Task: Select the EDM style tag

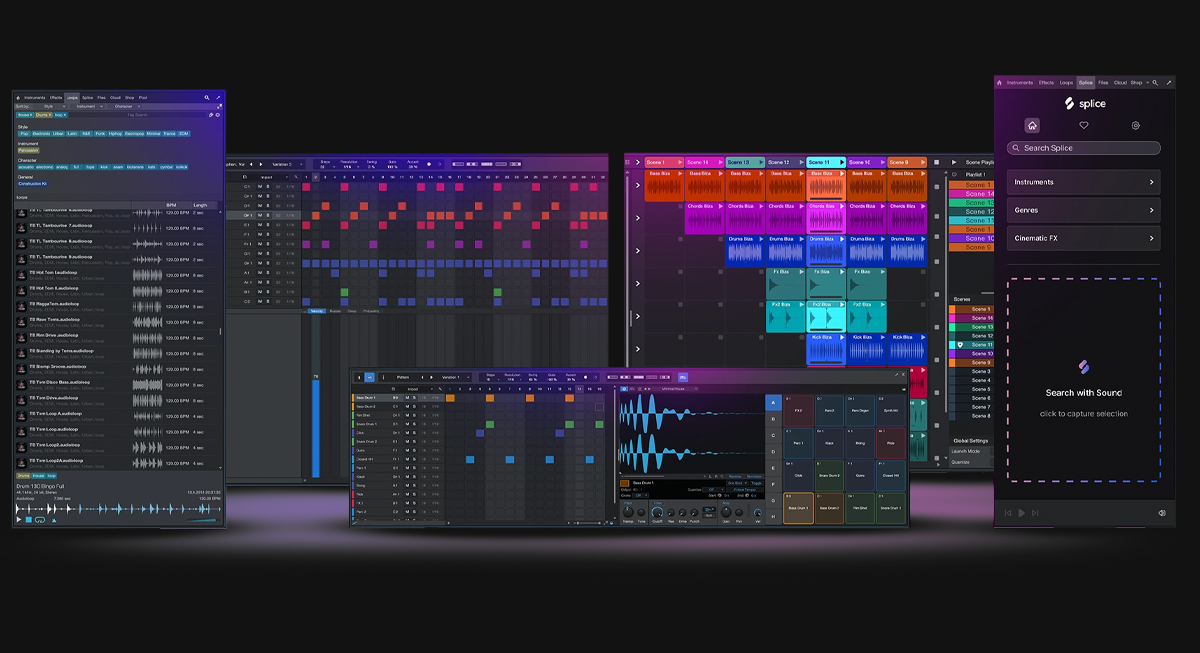Action: pos(183,133)
